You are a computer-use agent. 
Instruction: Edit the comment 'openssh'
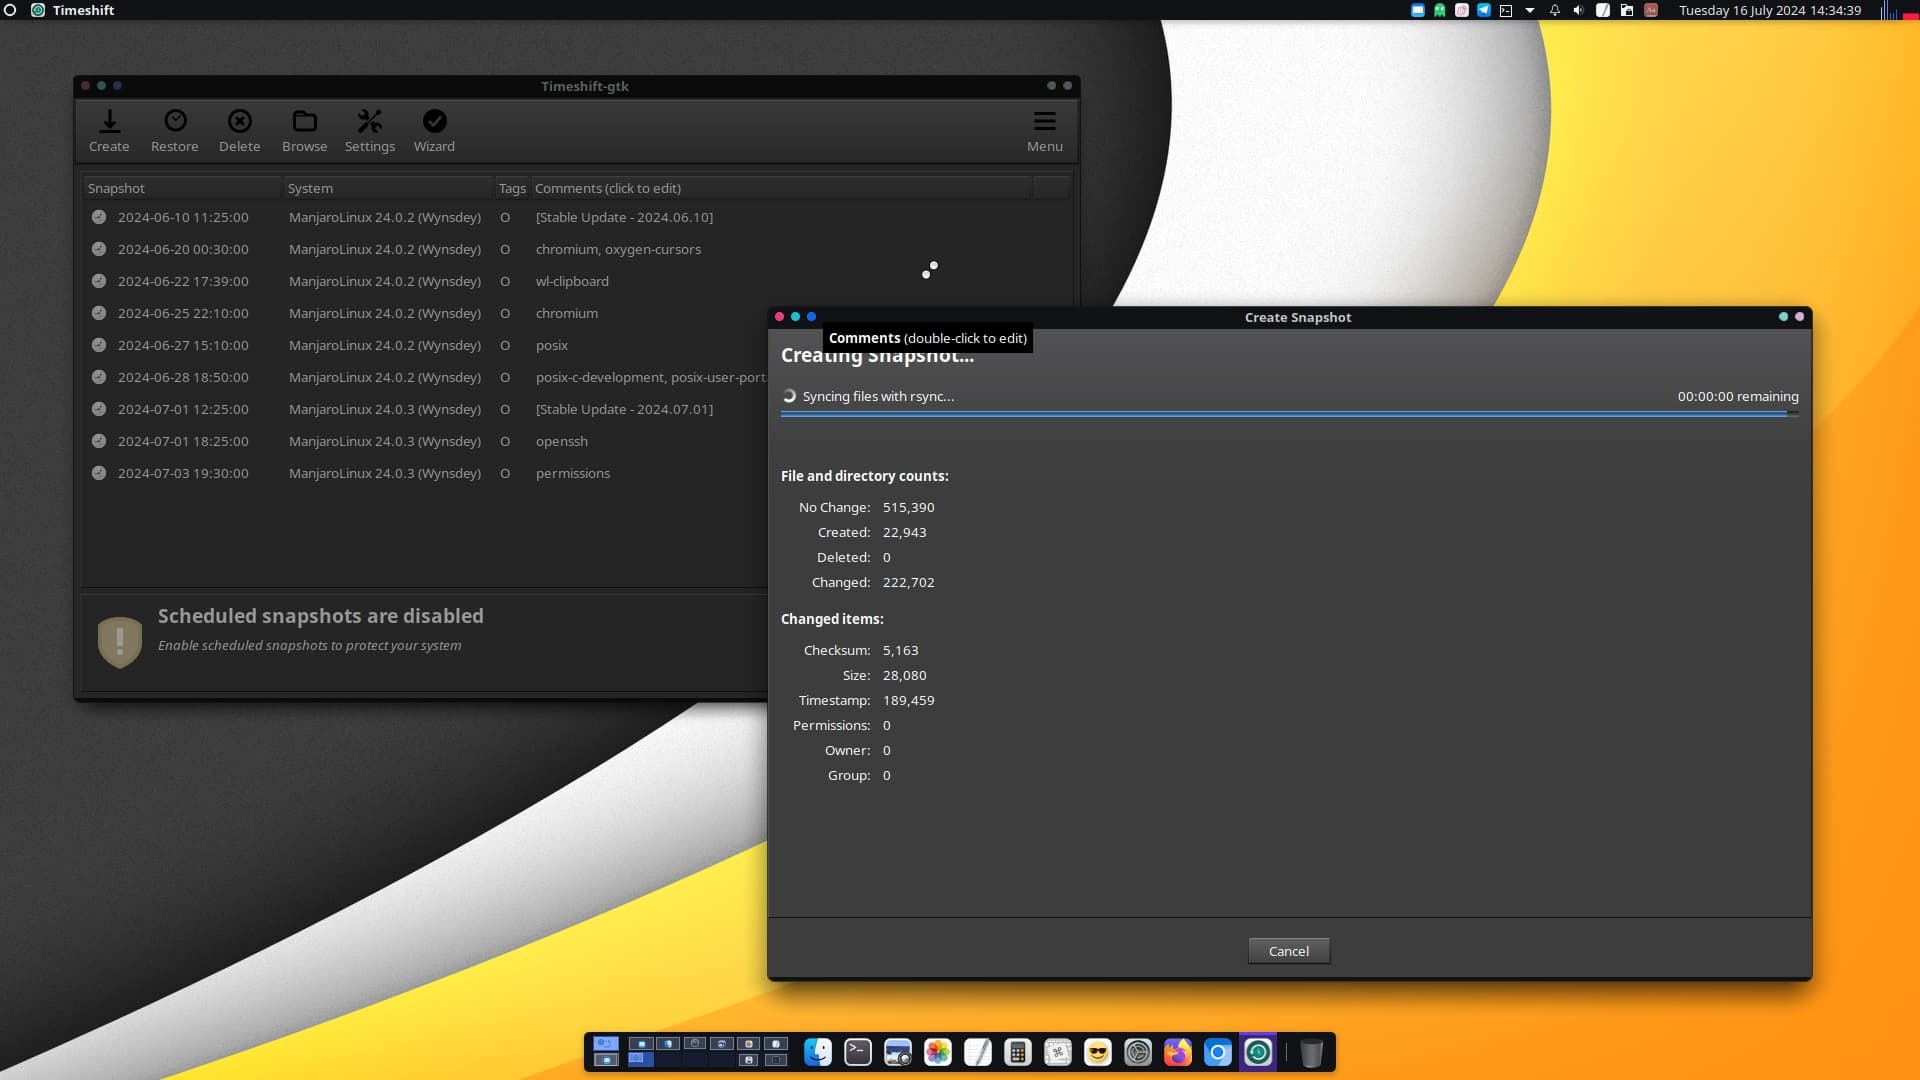561,441
